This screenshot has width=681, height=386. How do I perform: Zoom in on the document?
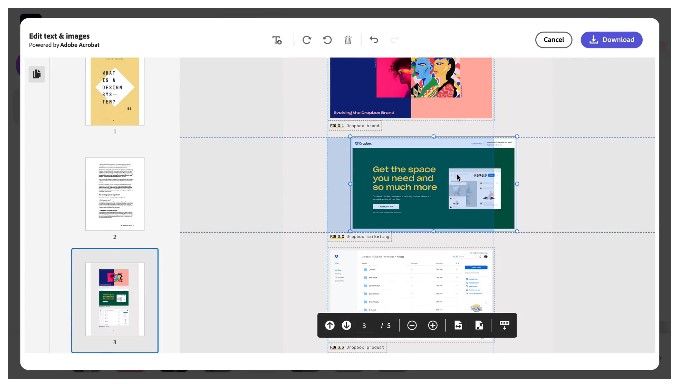pyautogui.click(x=433, y=325)
